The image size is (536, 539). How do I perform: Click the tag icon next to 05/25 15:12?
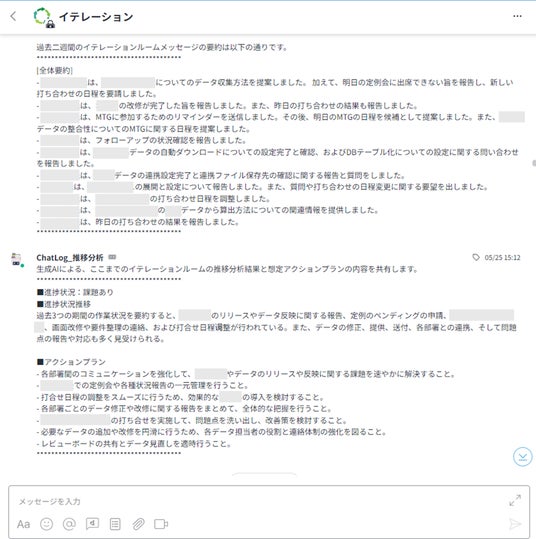[475, 257]
